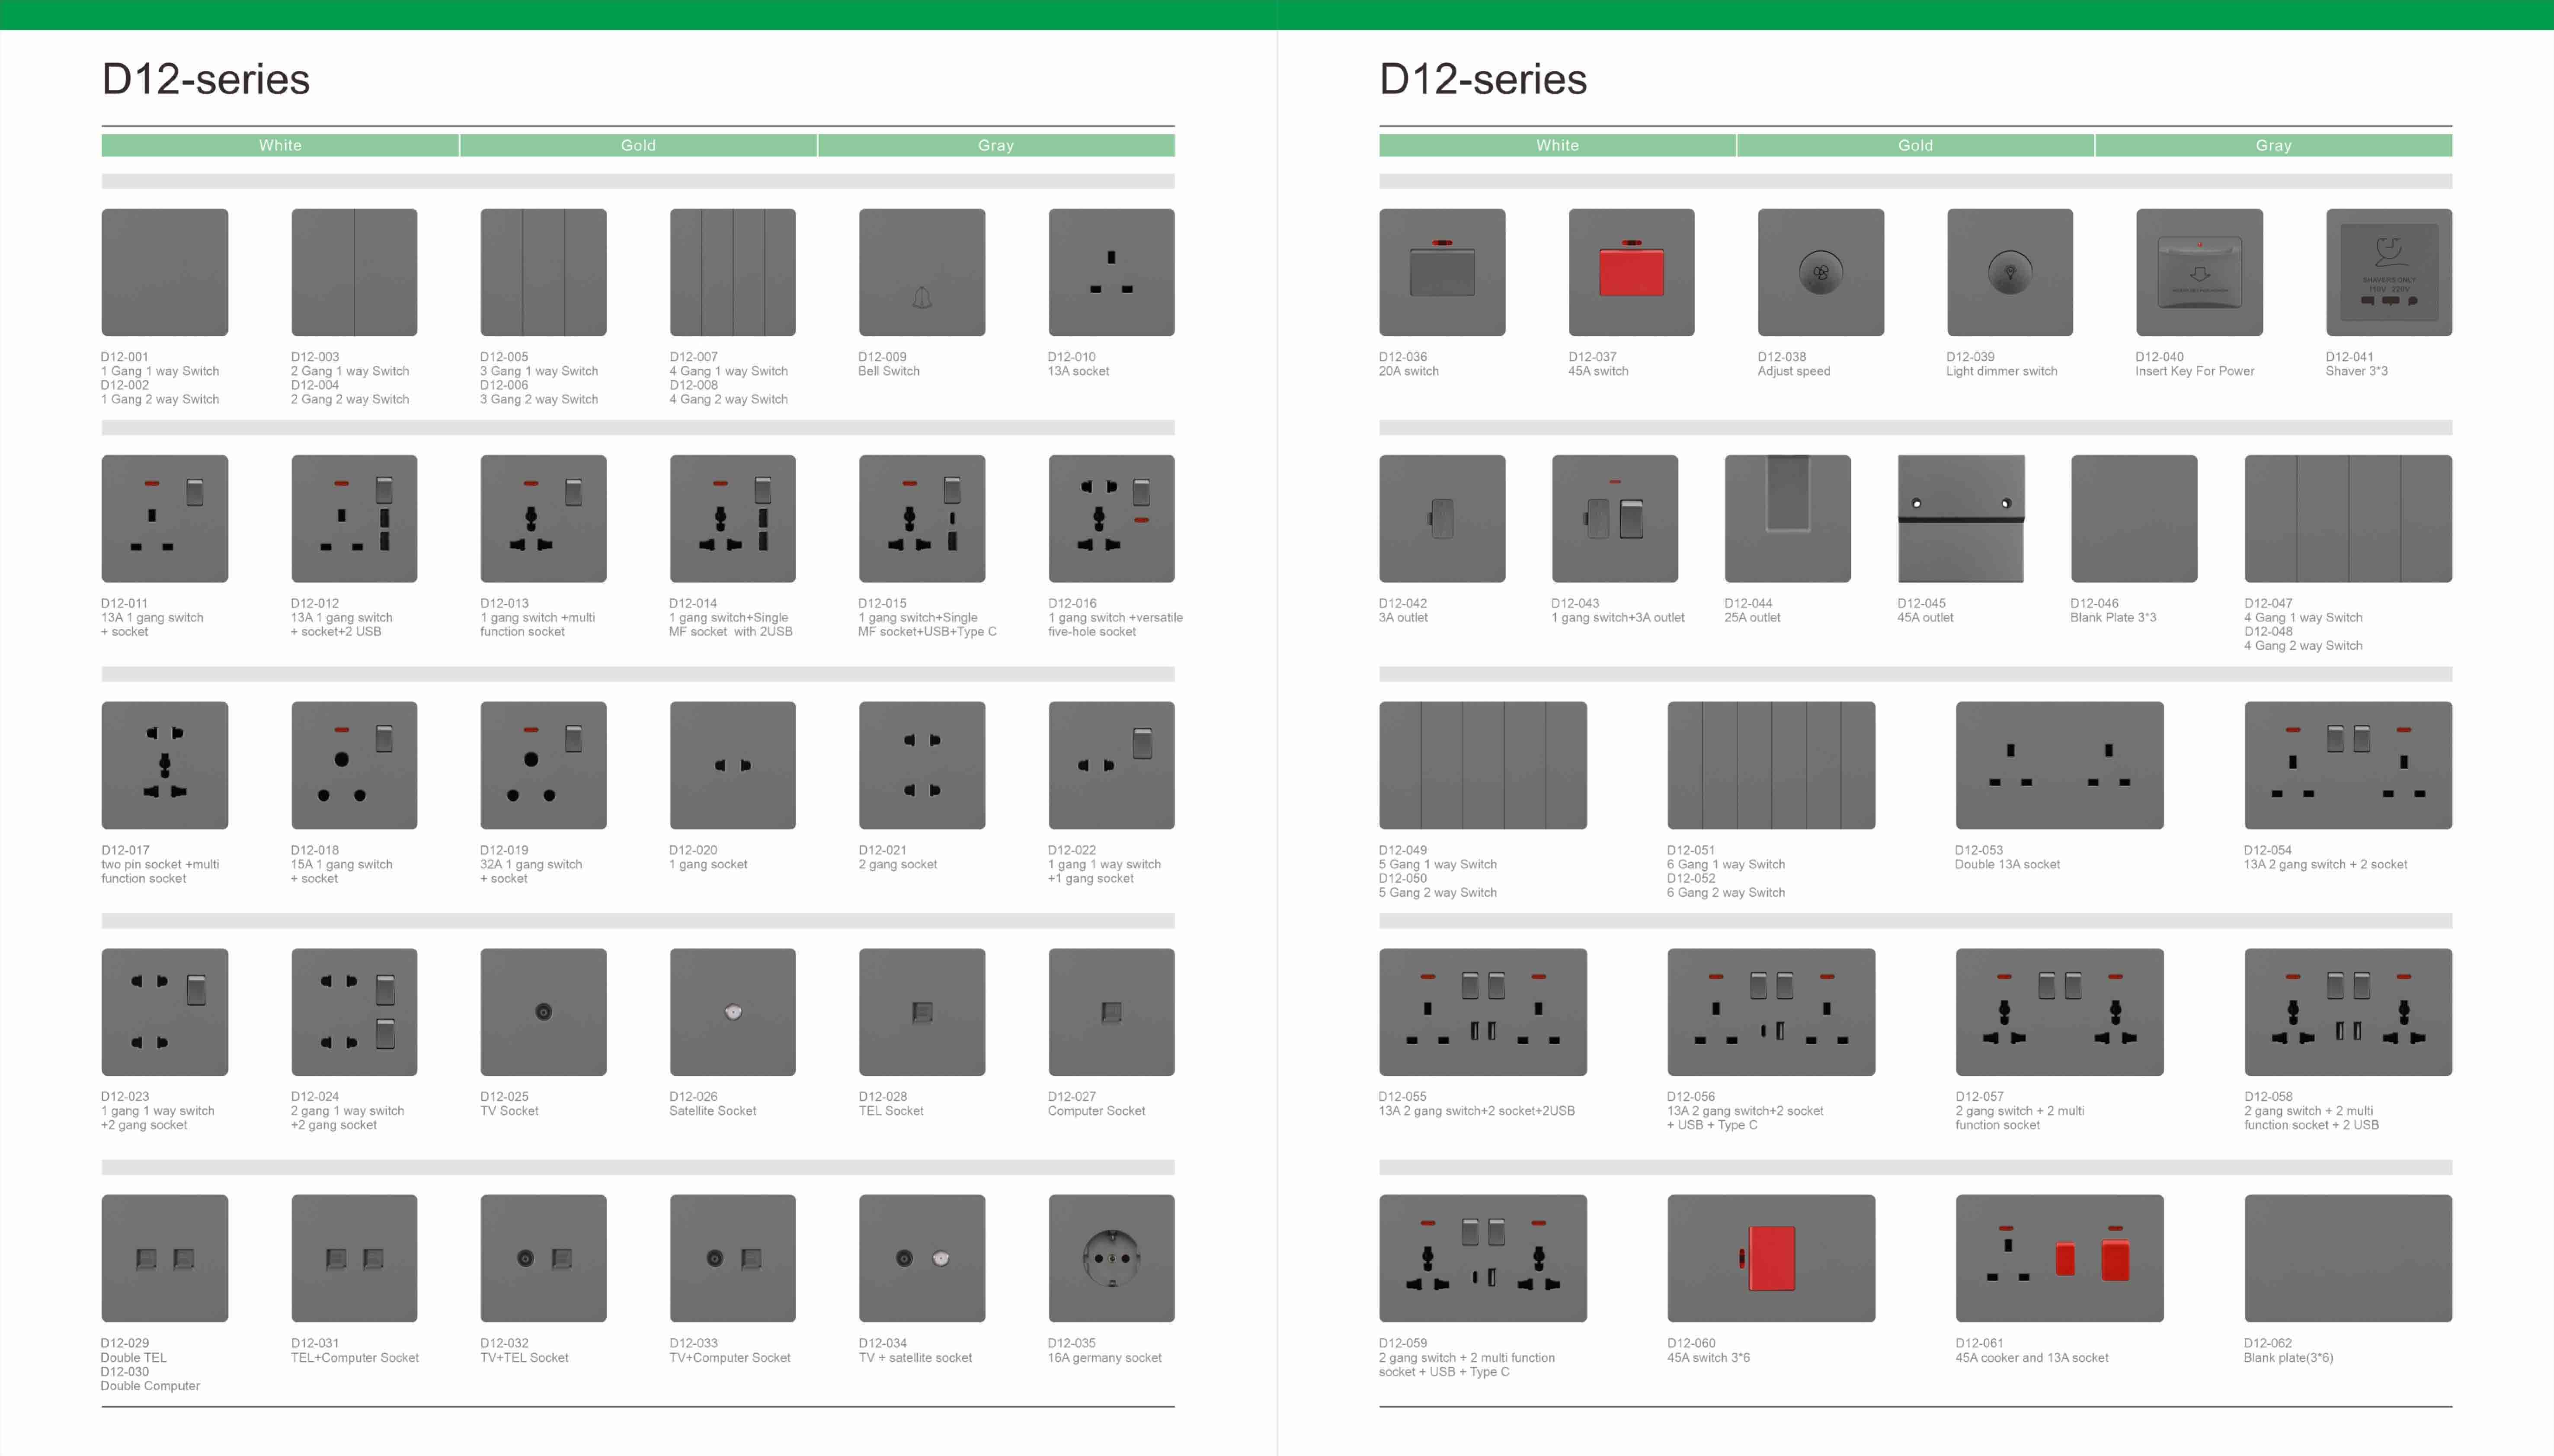Select the White tab on left page
Image resolution: width=2554 pixels, height=1456 pixels.
pos(280,146)
